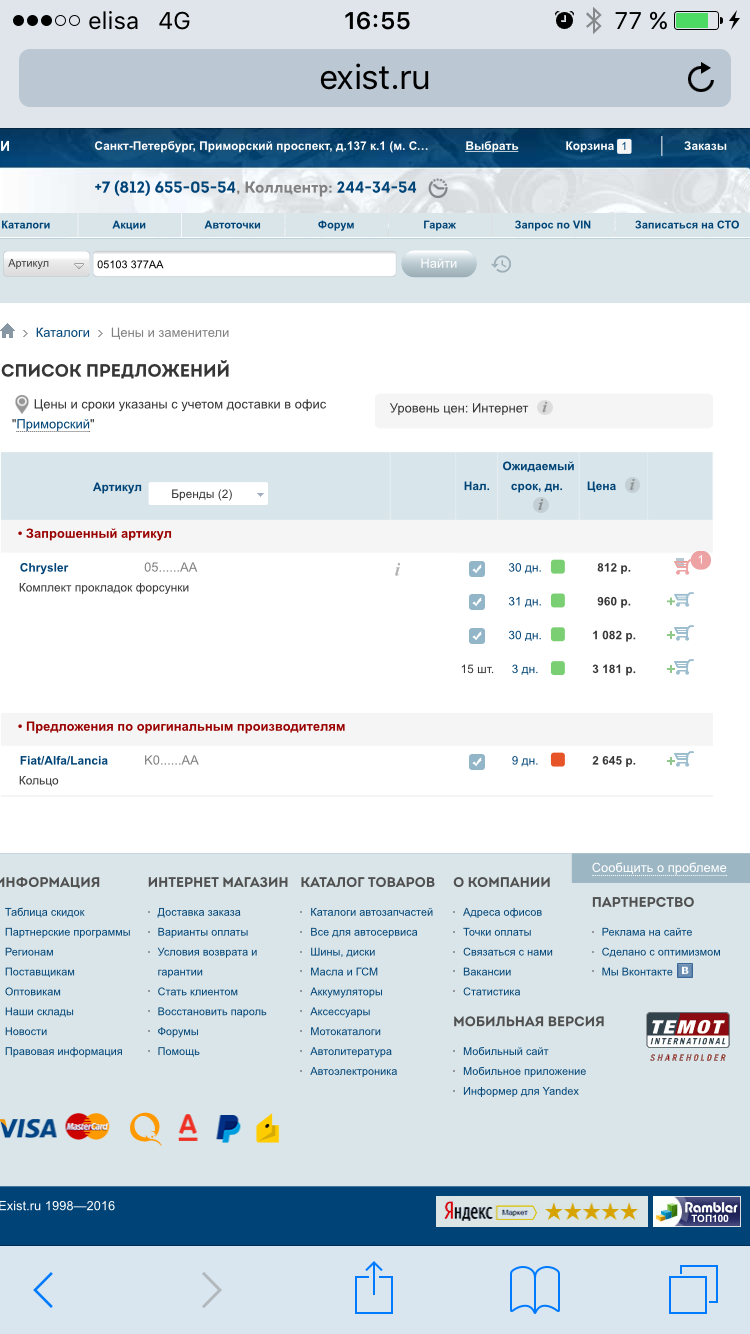Open Таблица скидок footer link
Viewport: 750px width, 1334px height.
point(45,912)
